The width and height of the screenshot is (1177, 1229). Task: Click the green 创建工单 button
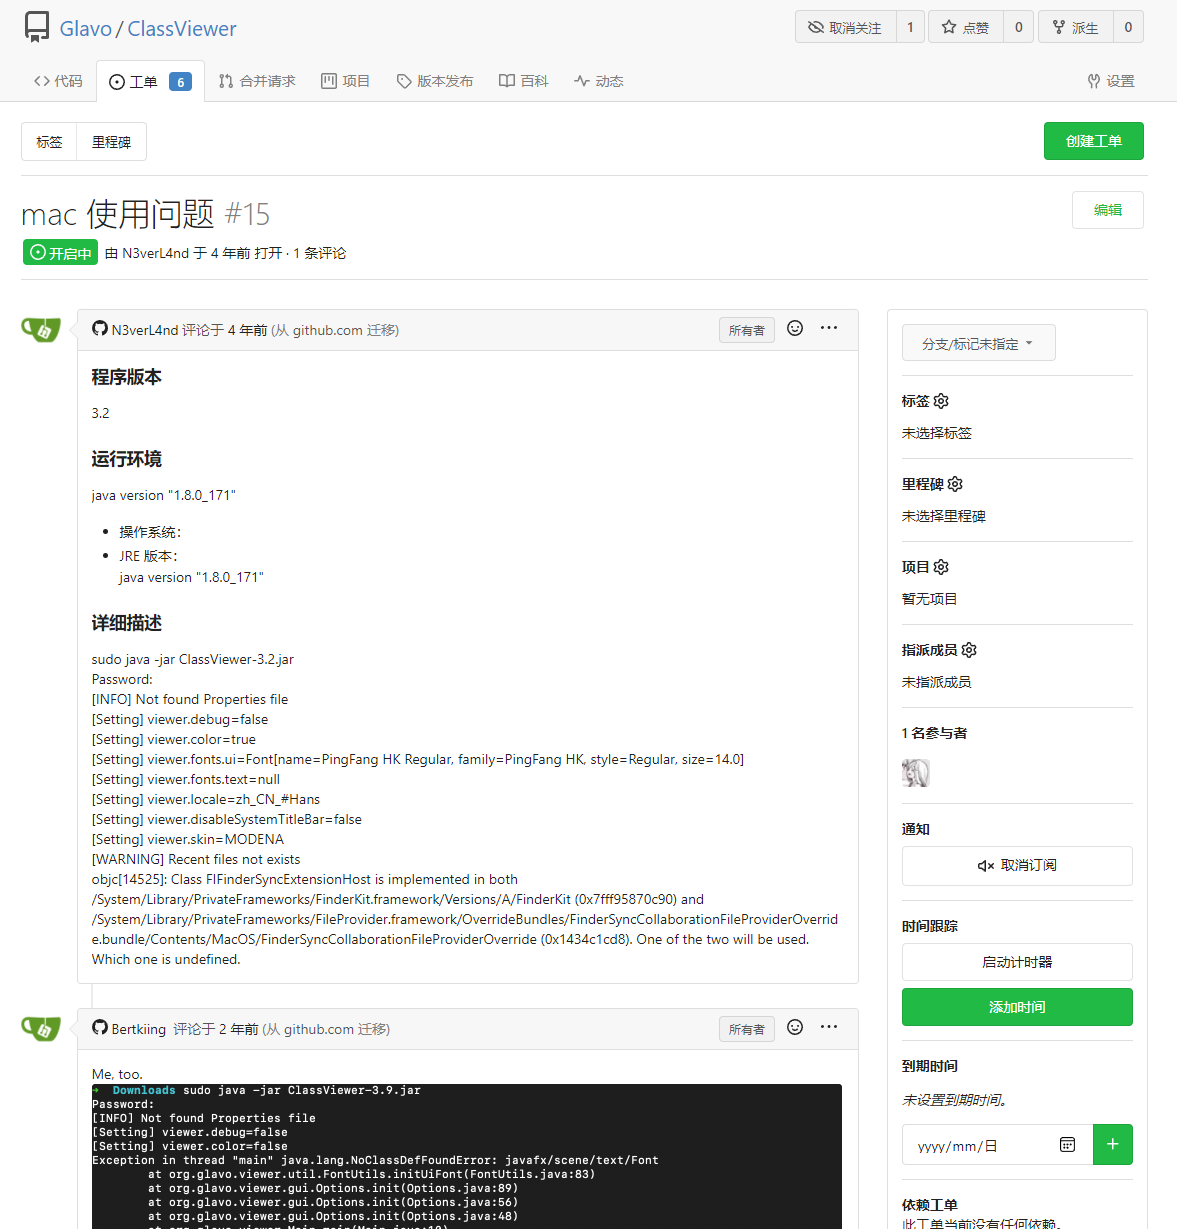[1093, 141]
